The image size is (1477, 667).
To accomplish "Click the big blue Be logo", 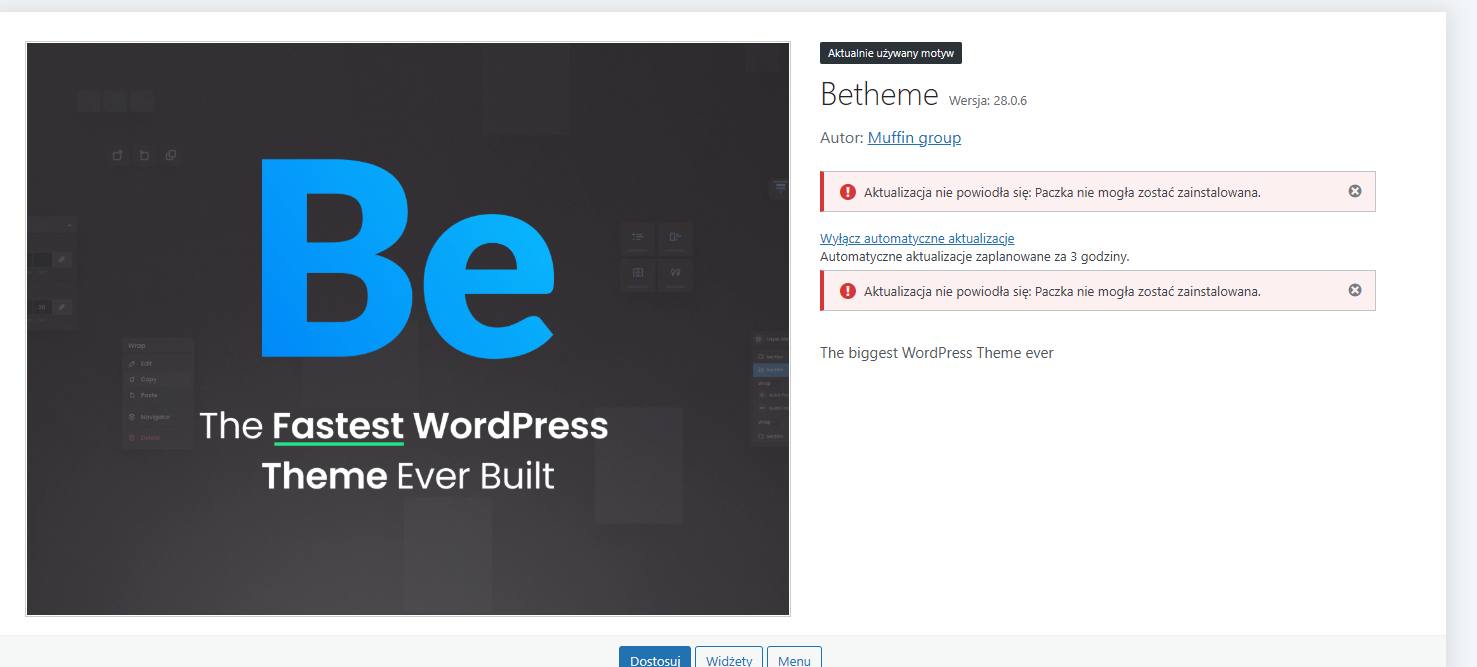I will tap(407, 258).
